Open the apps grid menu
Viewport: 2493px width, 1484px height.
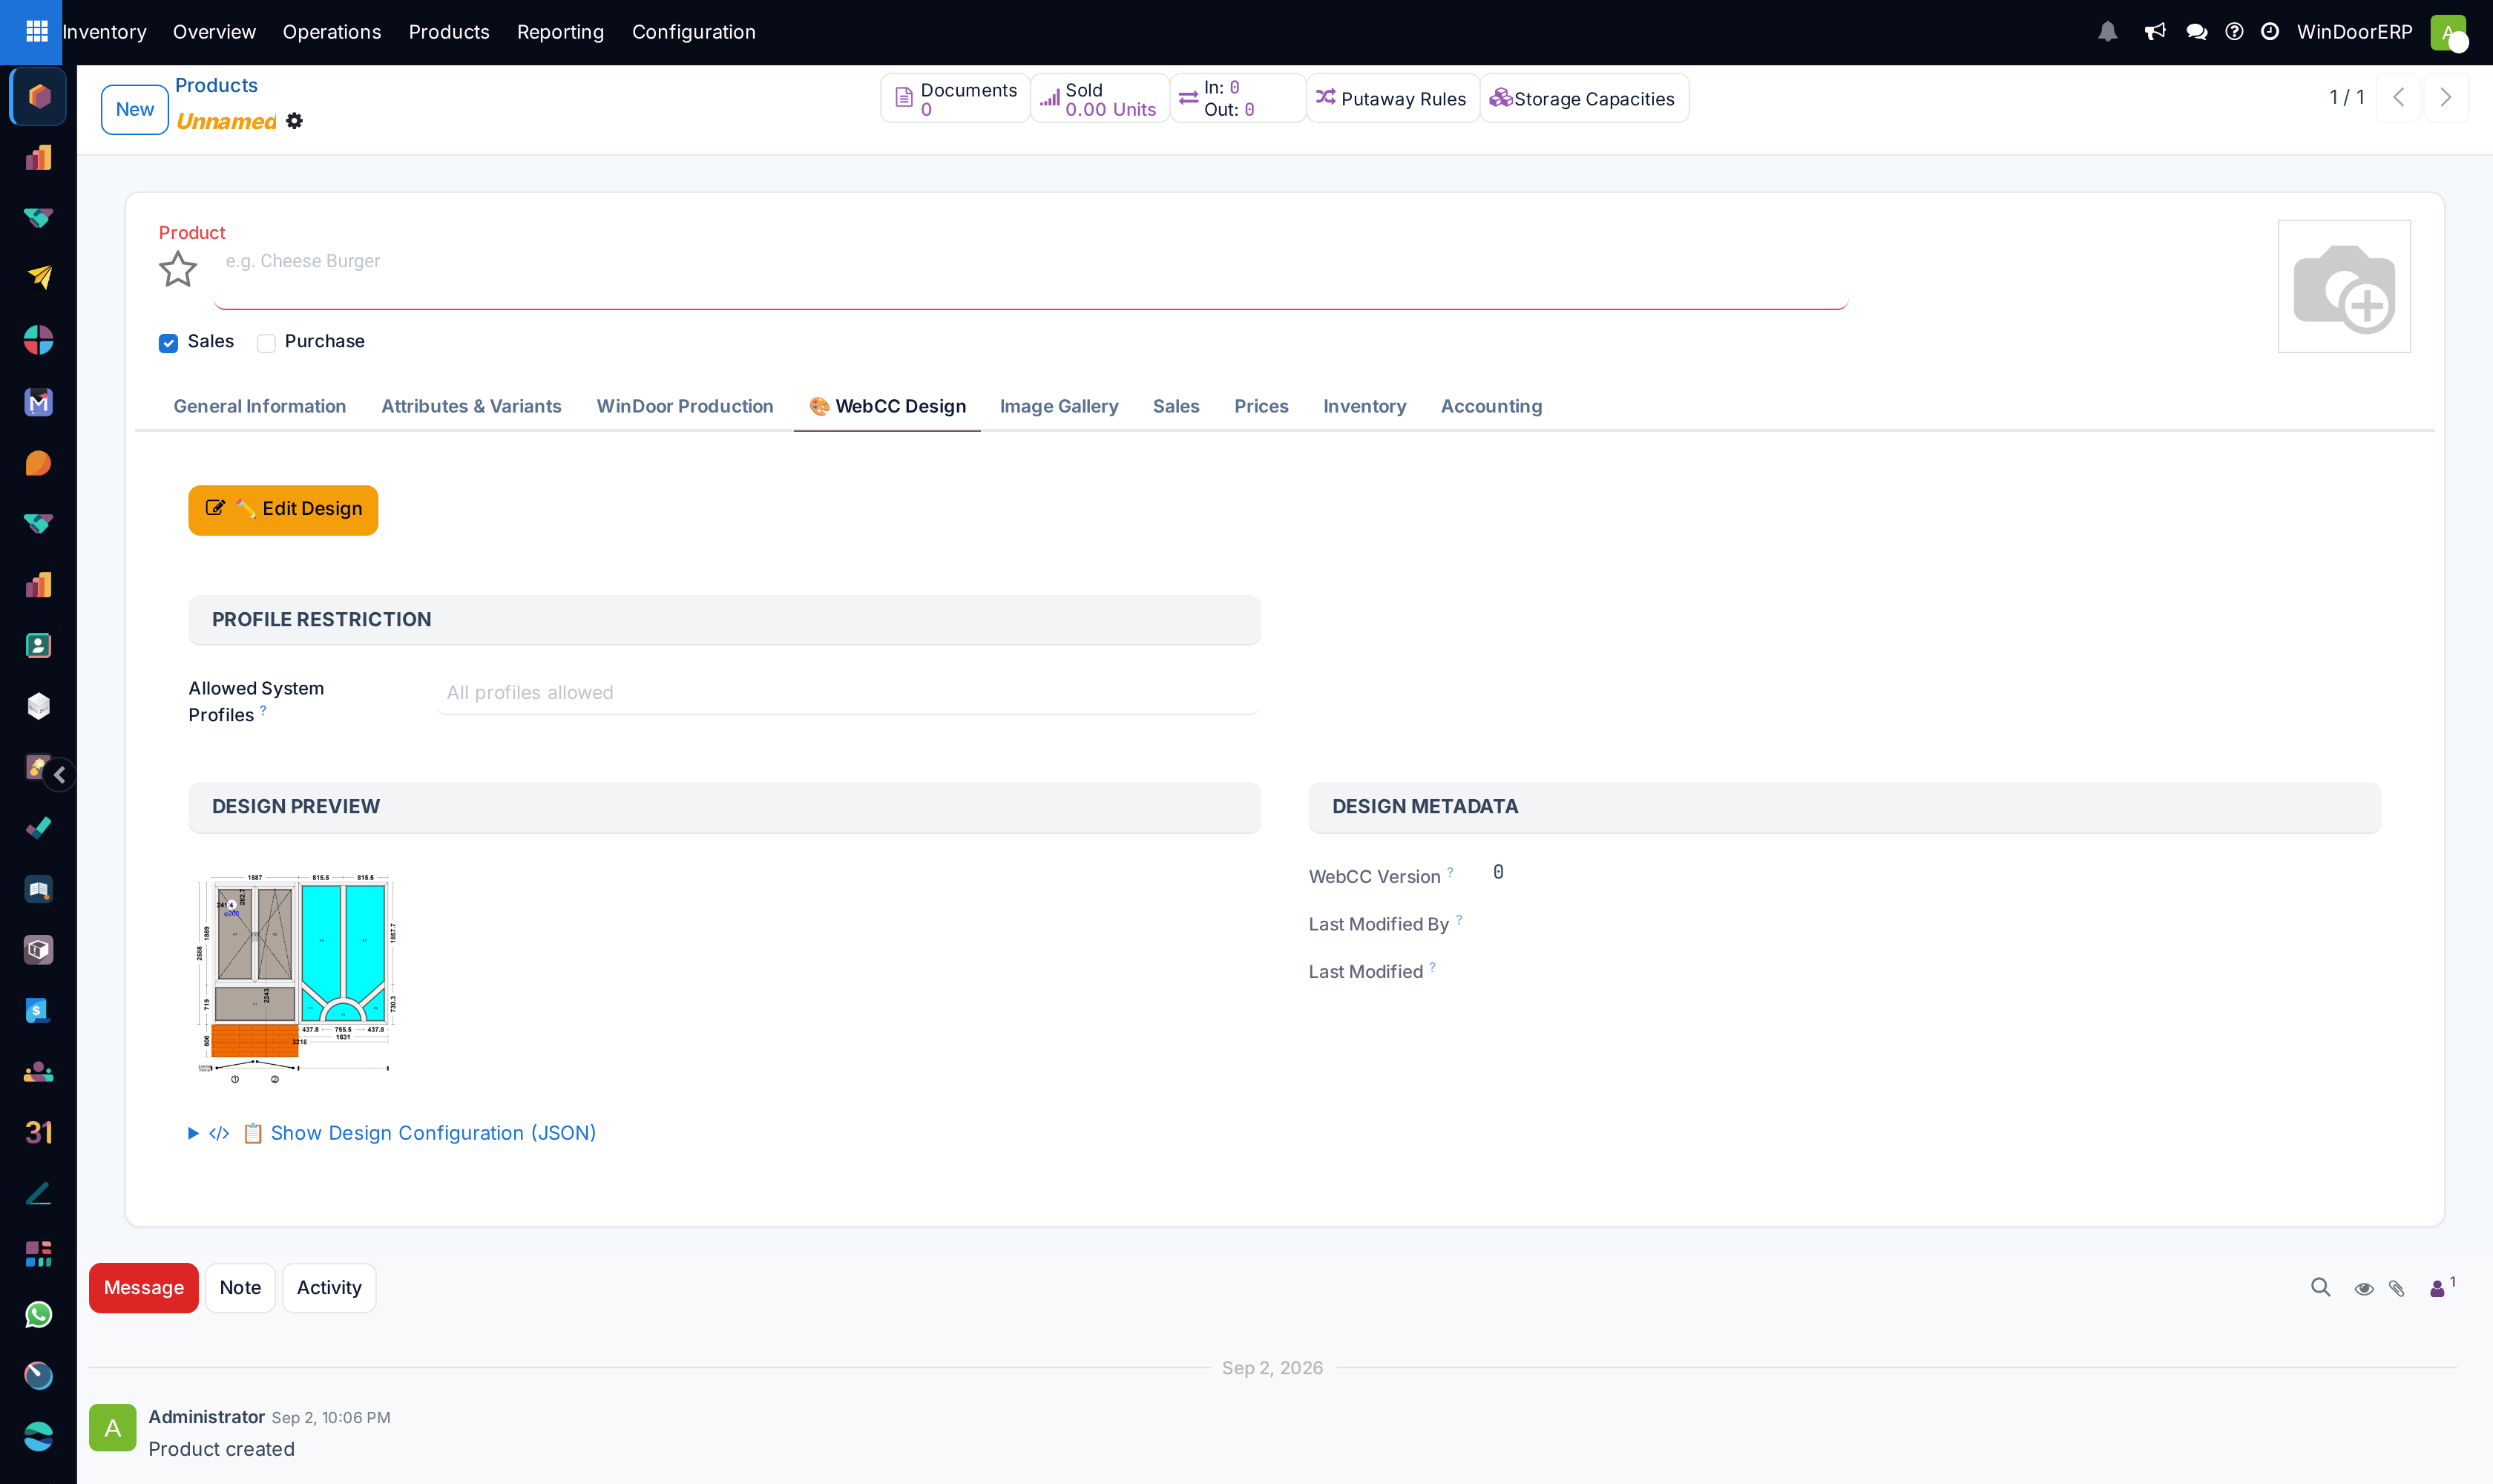point(36,31)
